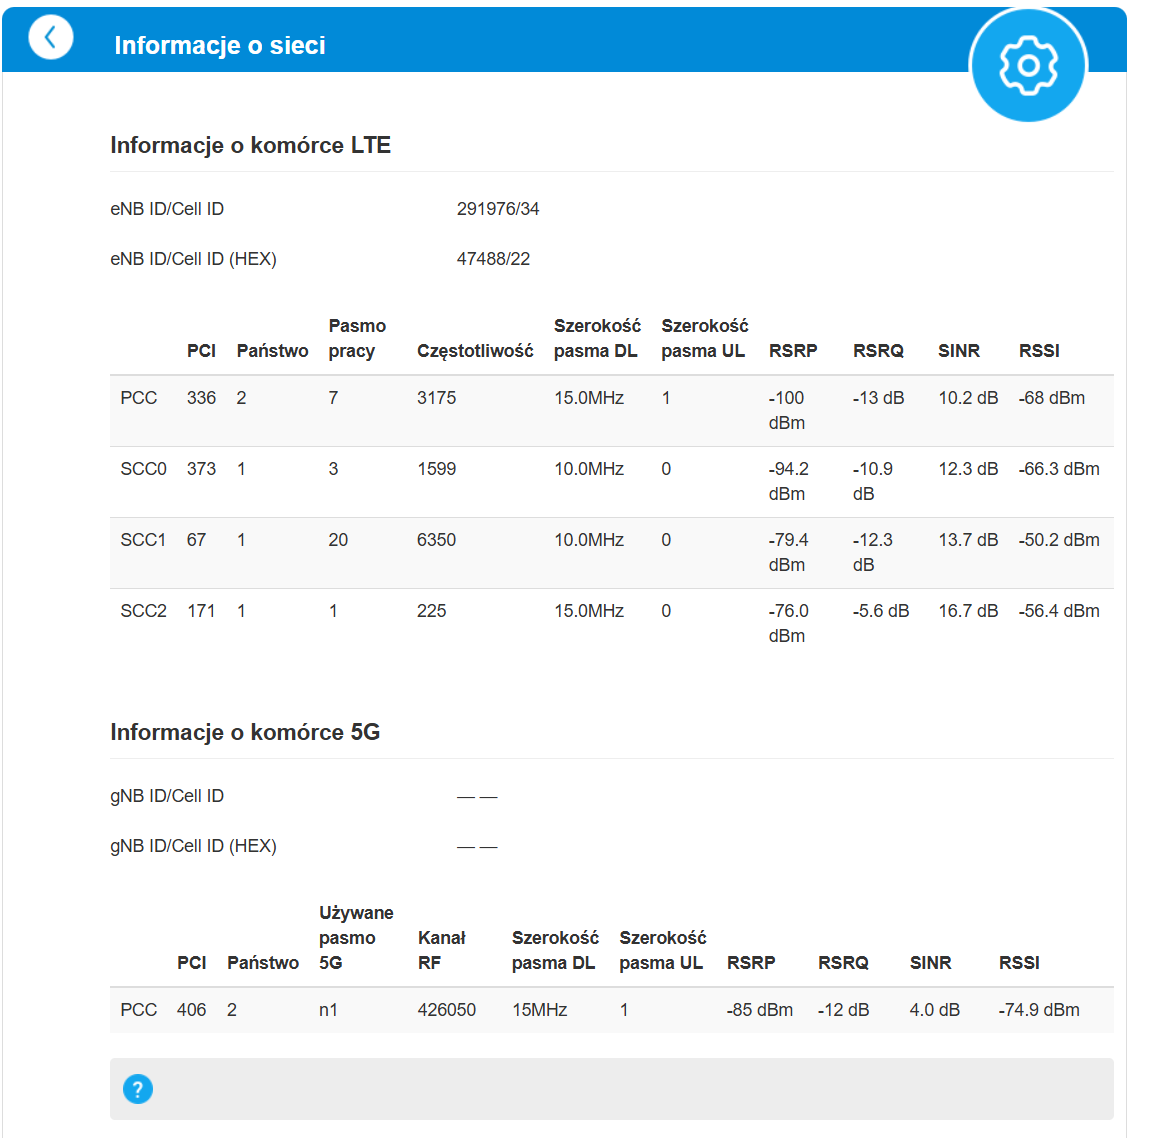
Task: Click the LTE 'eNB ID/Cell ID (HEX)' label
Action: click(x=193, y=259)
